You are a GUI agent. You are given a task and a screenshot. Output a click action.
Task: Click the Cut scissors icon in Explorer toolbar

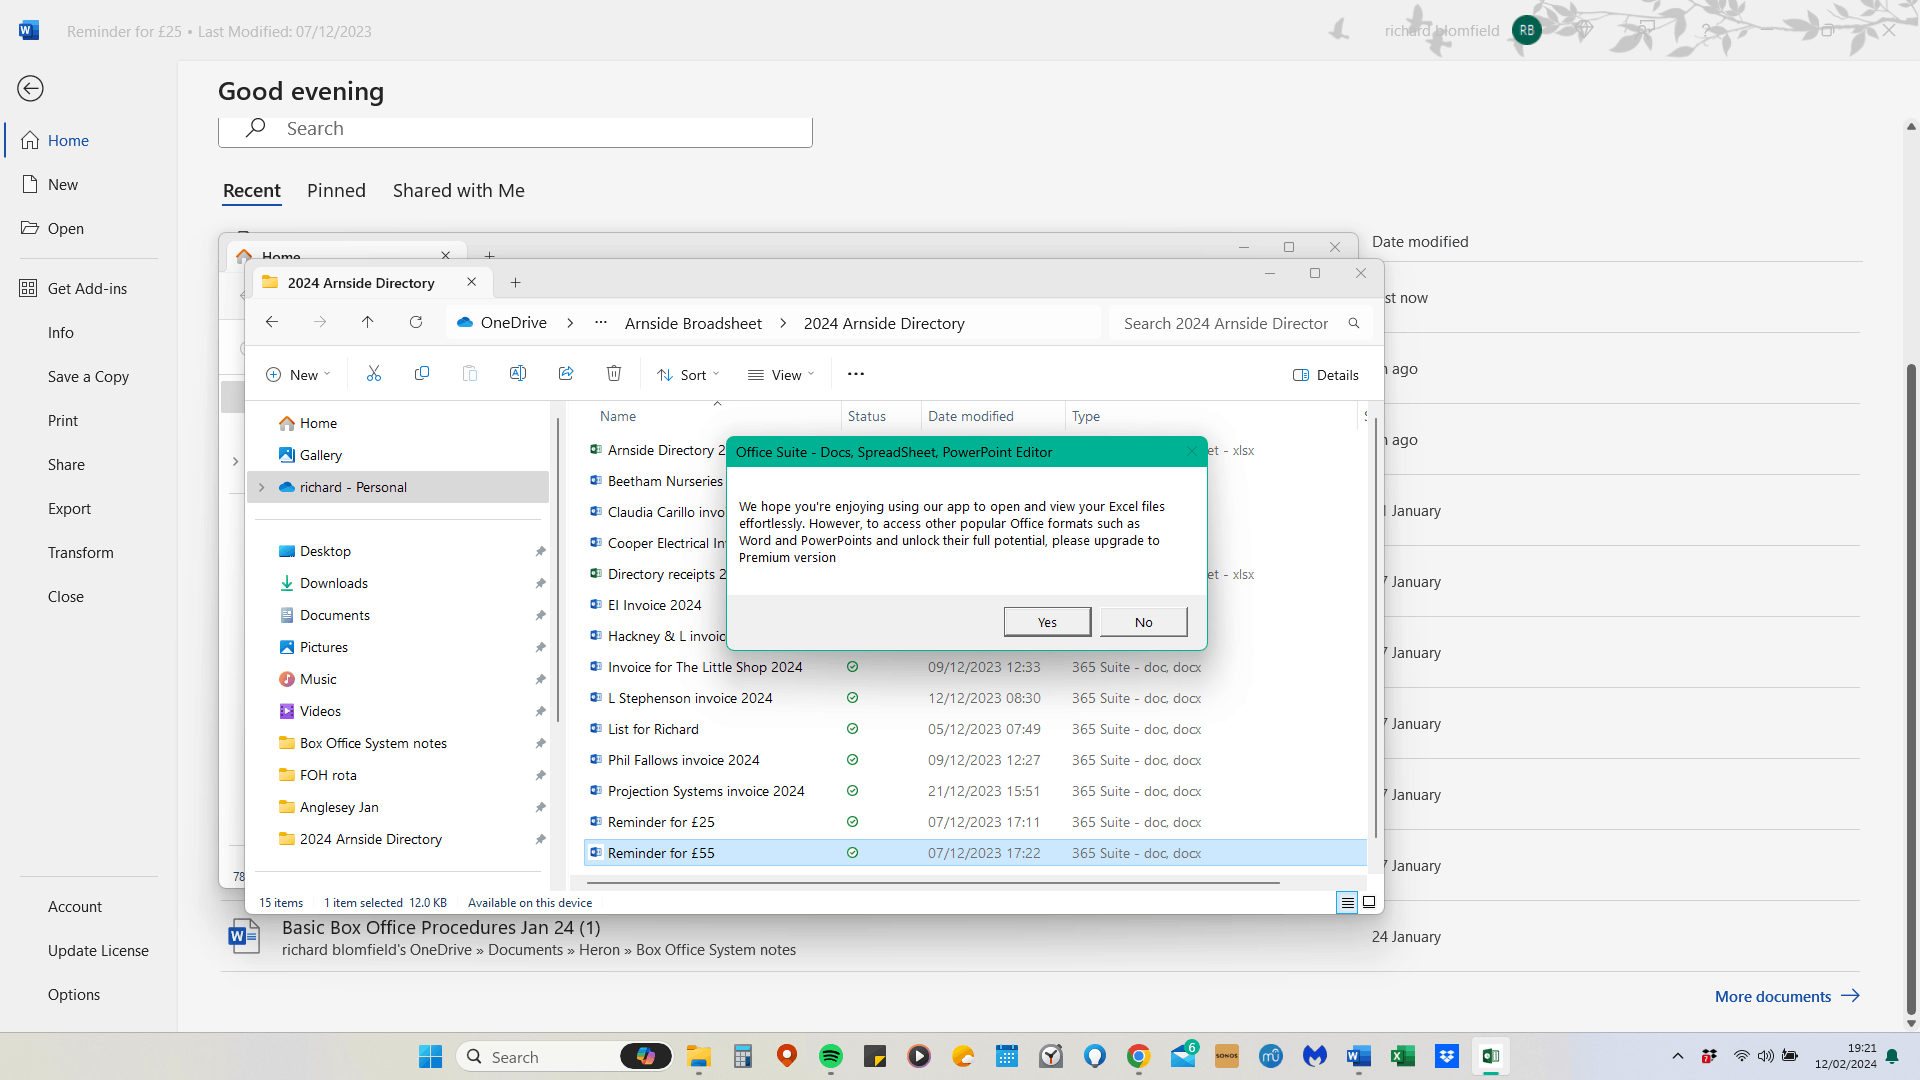(x=374, y=374)
